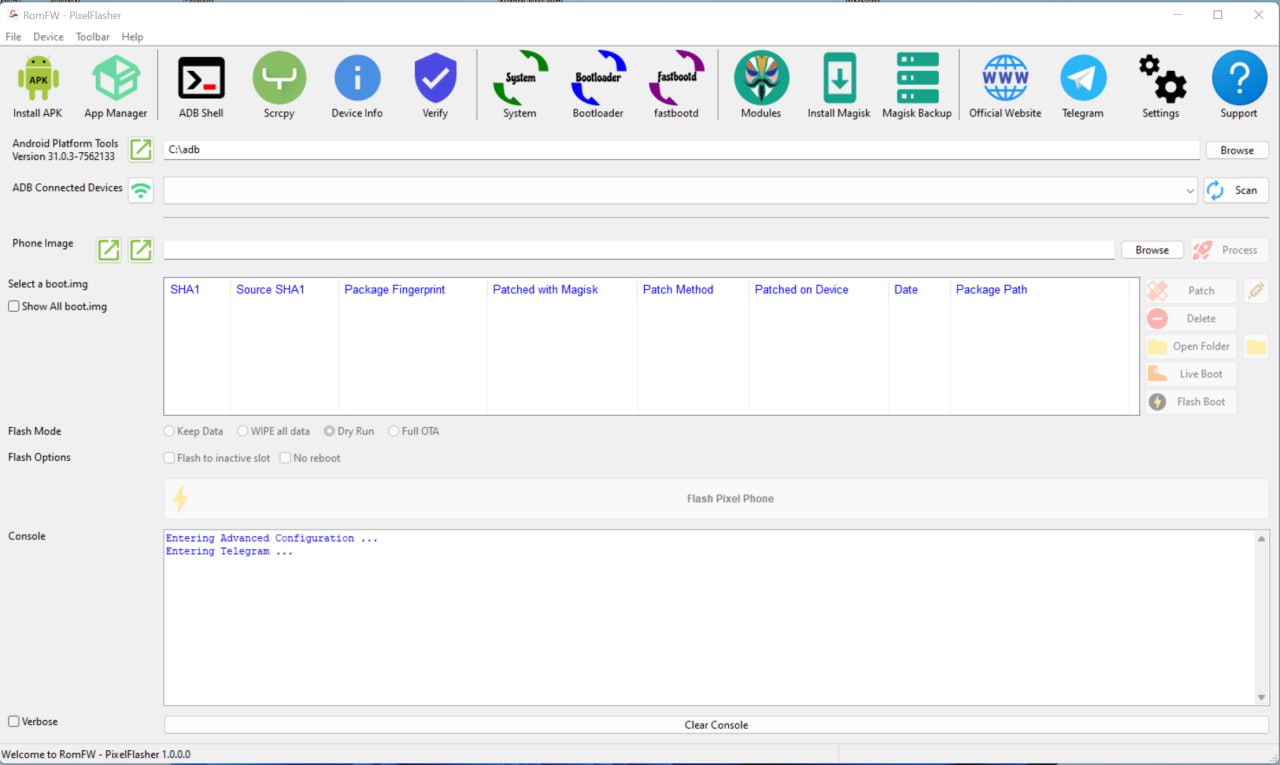Click the Process rocket button
This screenshot has width=1280, height=765.
tap(1229, 250)
